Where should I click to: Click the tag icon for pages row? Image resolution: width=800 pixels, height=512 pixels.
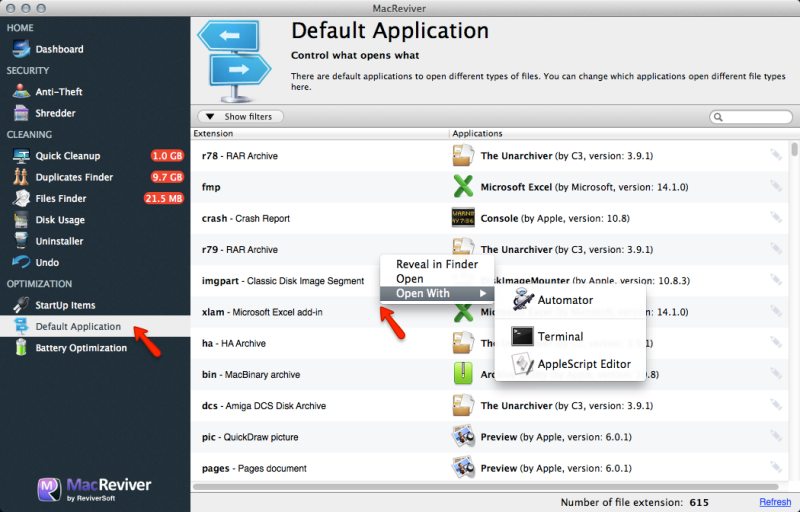click(x=776, y=468)
